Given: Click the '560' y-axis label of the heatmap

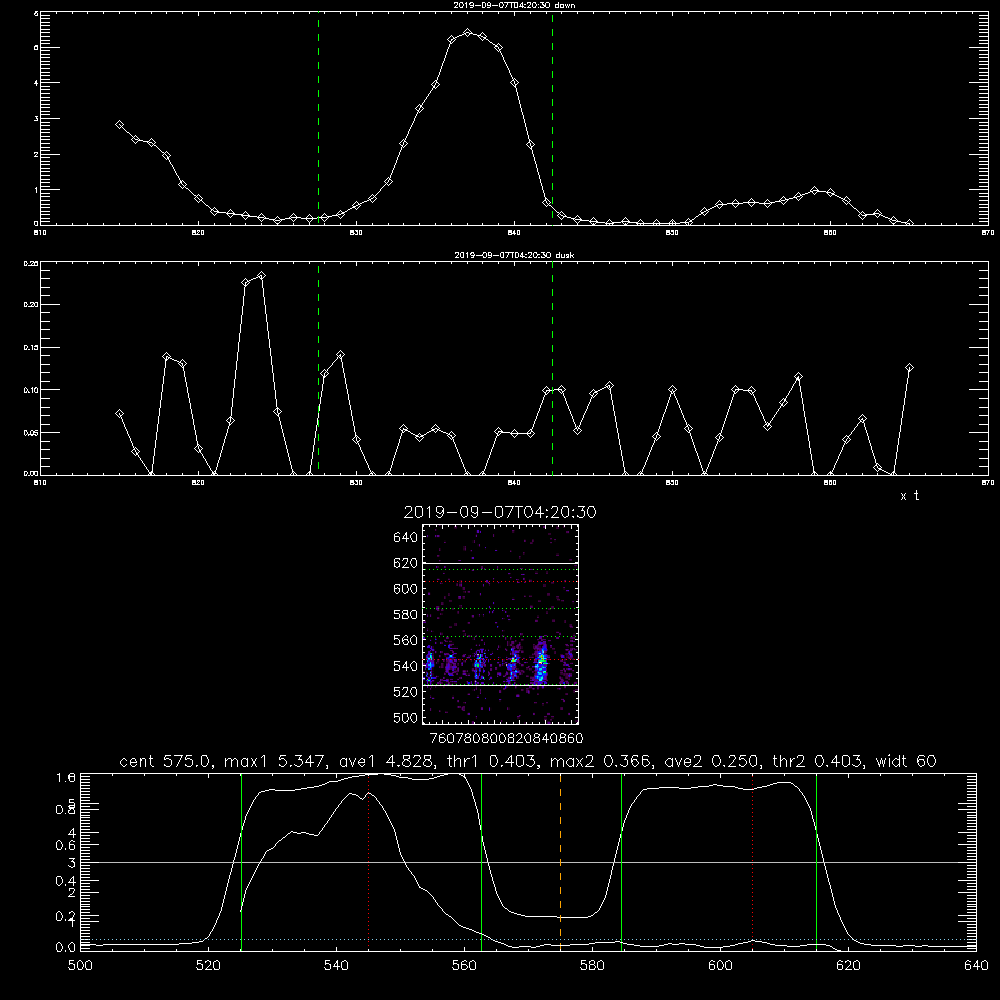Looking at the screenshot, I should 405,640.
